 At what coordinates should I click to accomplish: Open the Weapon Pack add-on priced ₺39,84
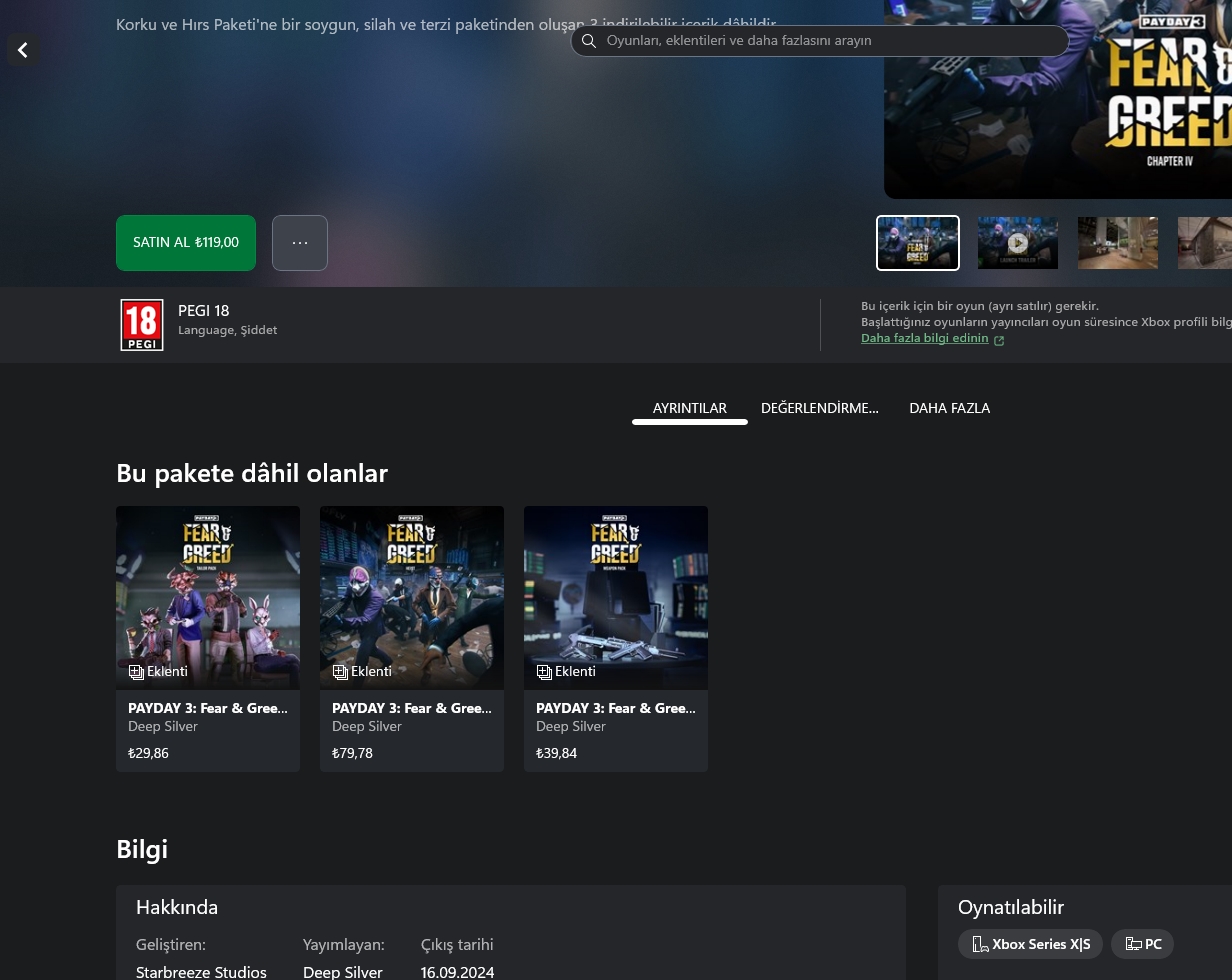(x=616, y=639)
